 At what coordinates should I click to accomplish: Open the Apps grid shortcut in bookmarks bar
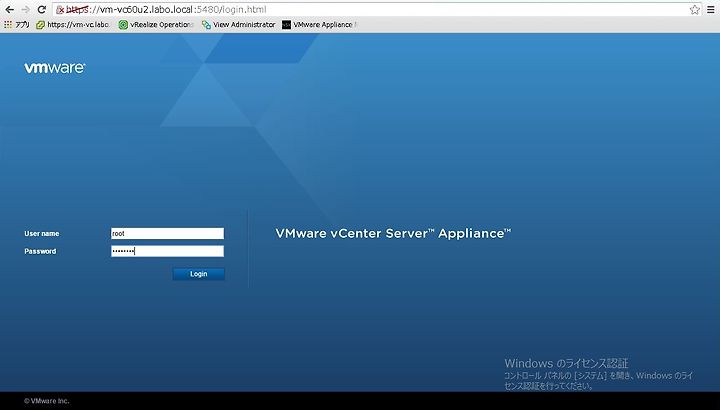point(17,25)
